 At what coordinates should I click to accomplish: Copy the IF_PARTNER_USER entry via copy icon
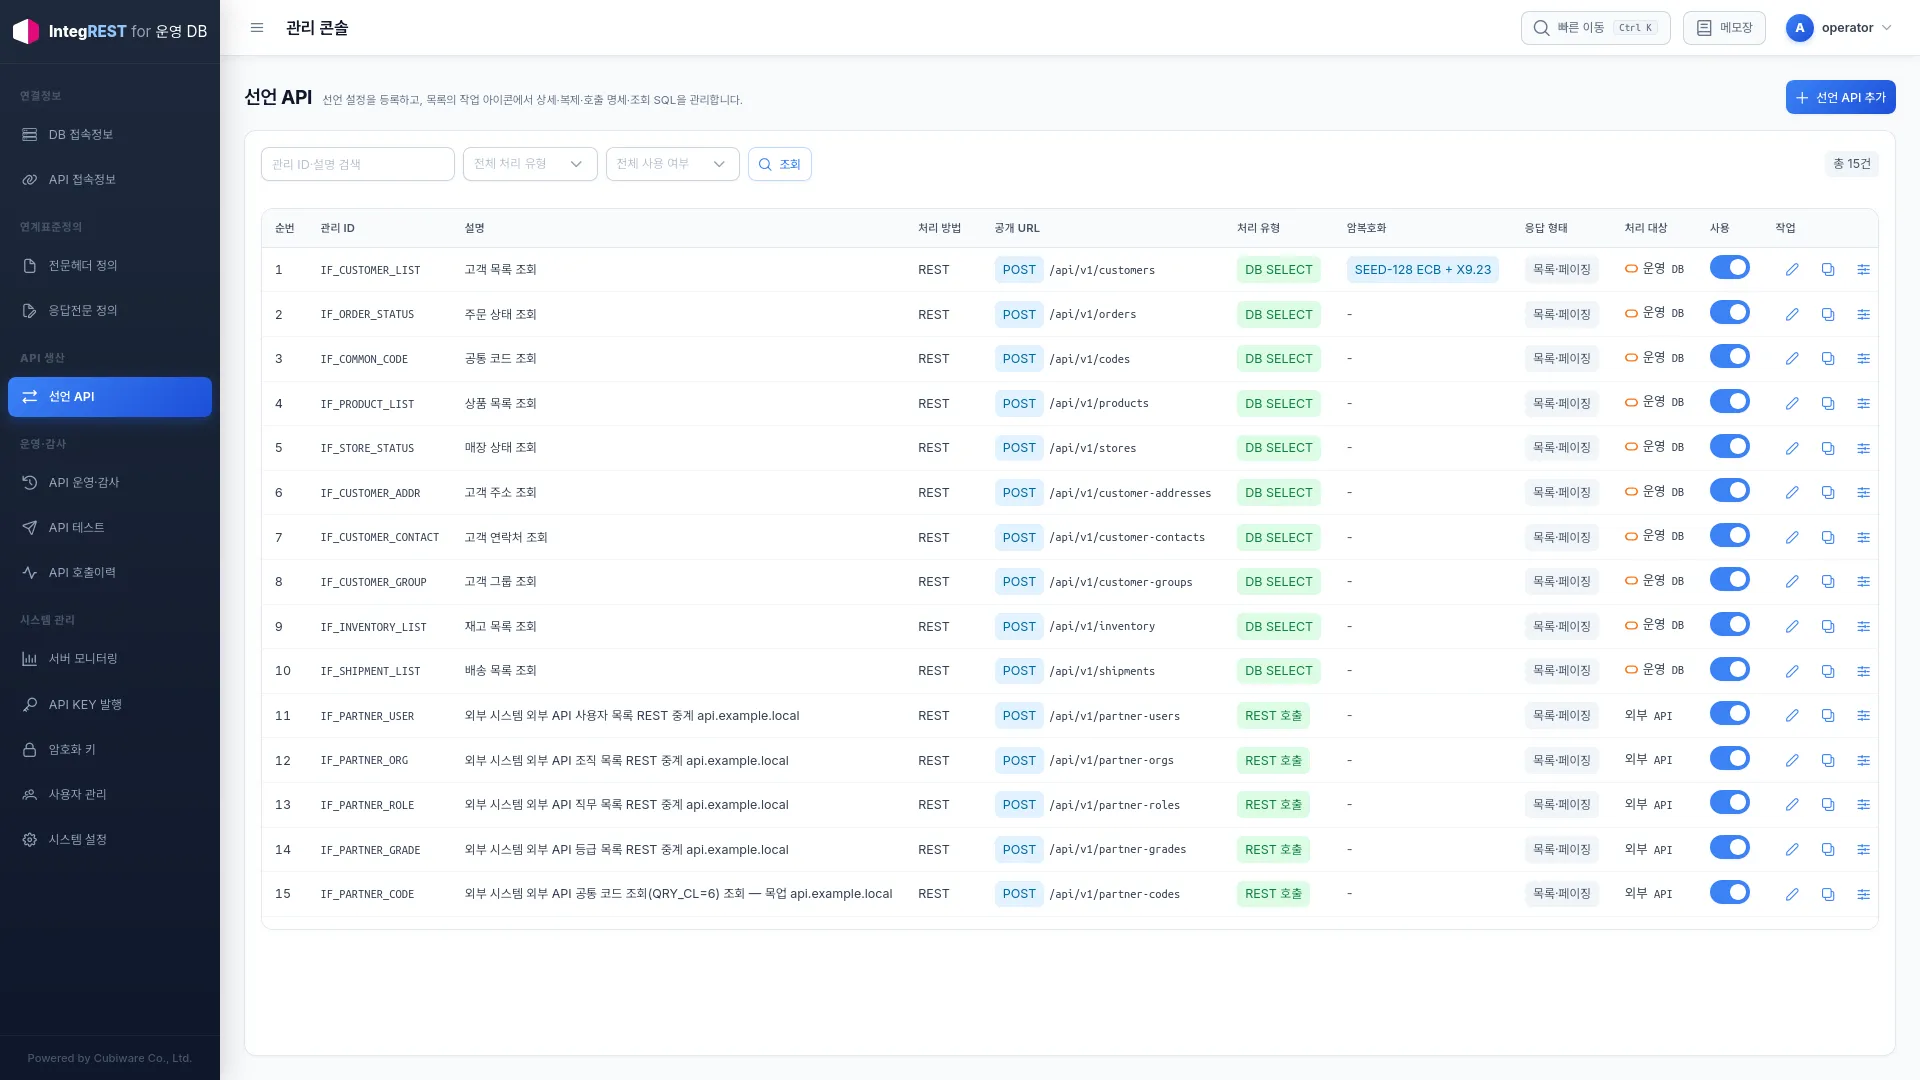point(1828,716)
